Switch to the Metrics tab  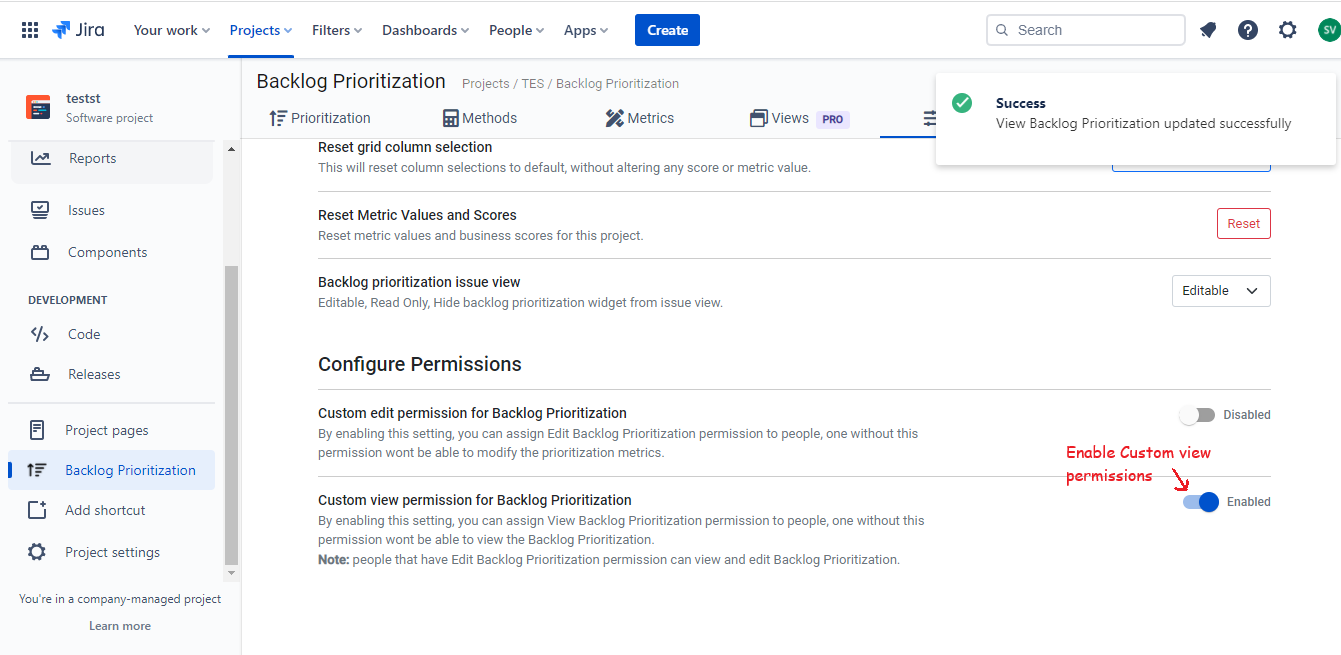tap(640, 118)
